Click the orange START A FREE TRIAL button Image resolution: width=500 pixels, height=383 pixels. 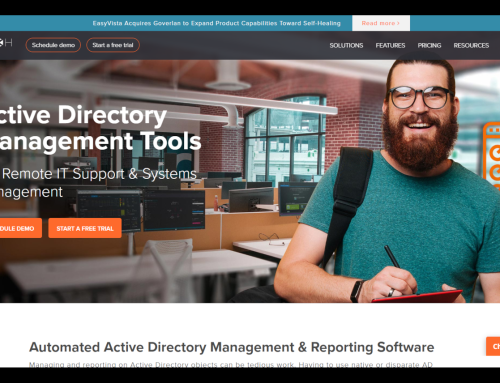click(85, 228)
